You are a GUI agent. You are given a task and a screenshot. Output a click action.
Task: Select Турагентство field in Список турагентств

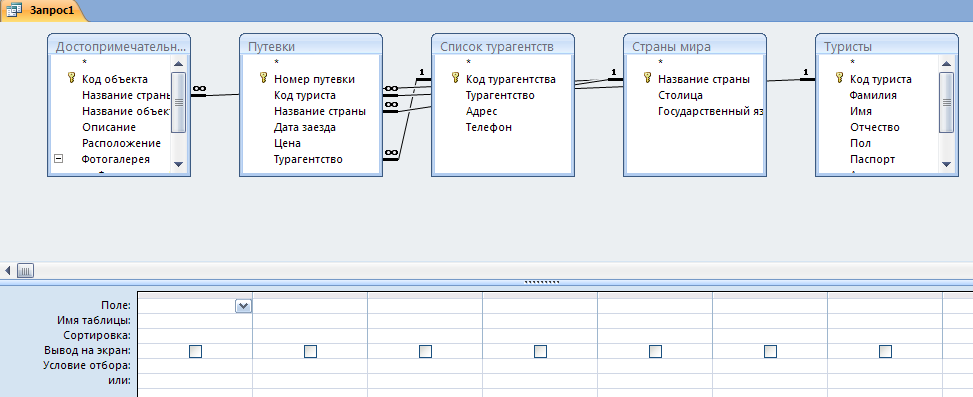coord(500,96)
